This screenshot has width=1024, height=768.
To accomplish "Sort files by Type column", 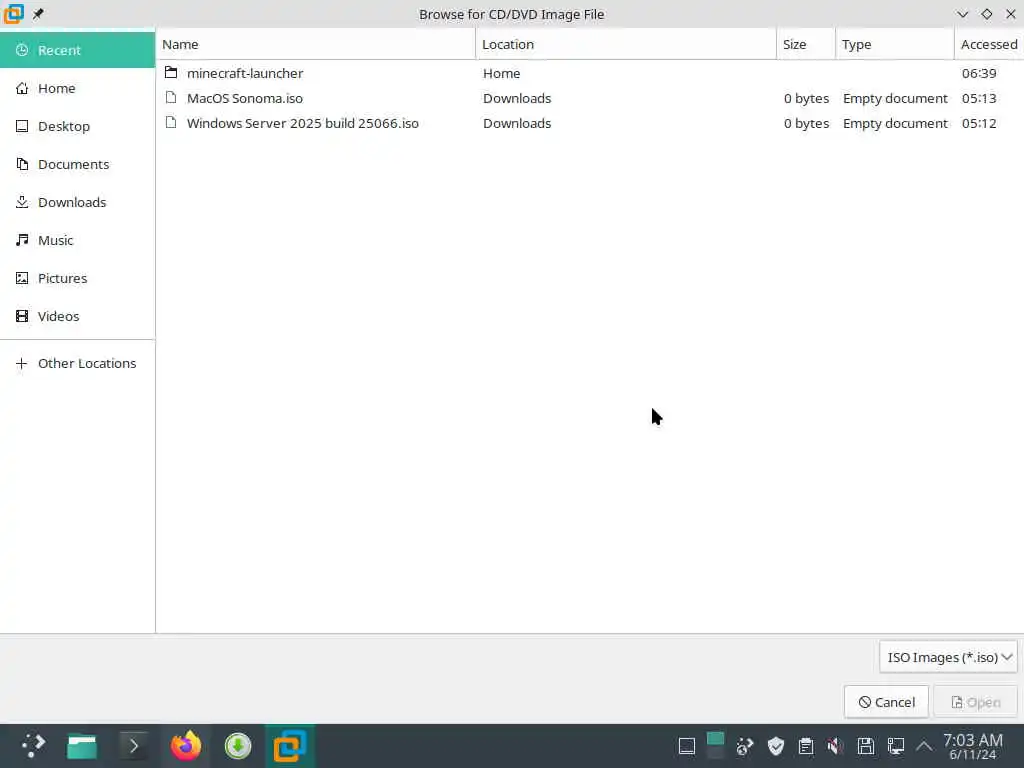I will click(895, 44).
